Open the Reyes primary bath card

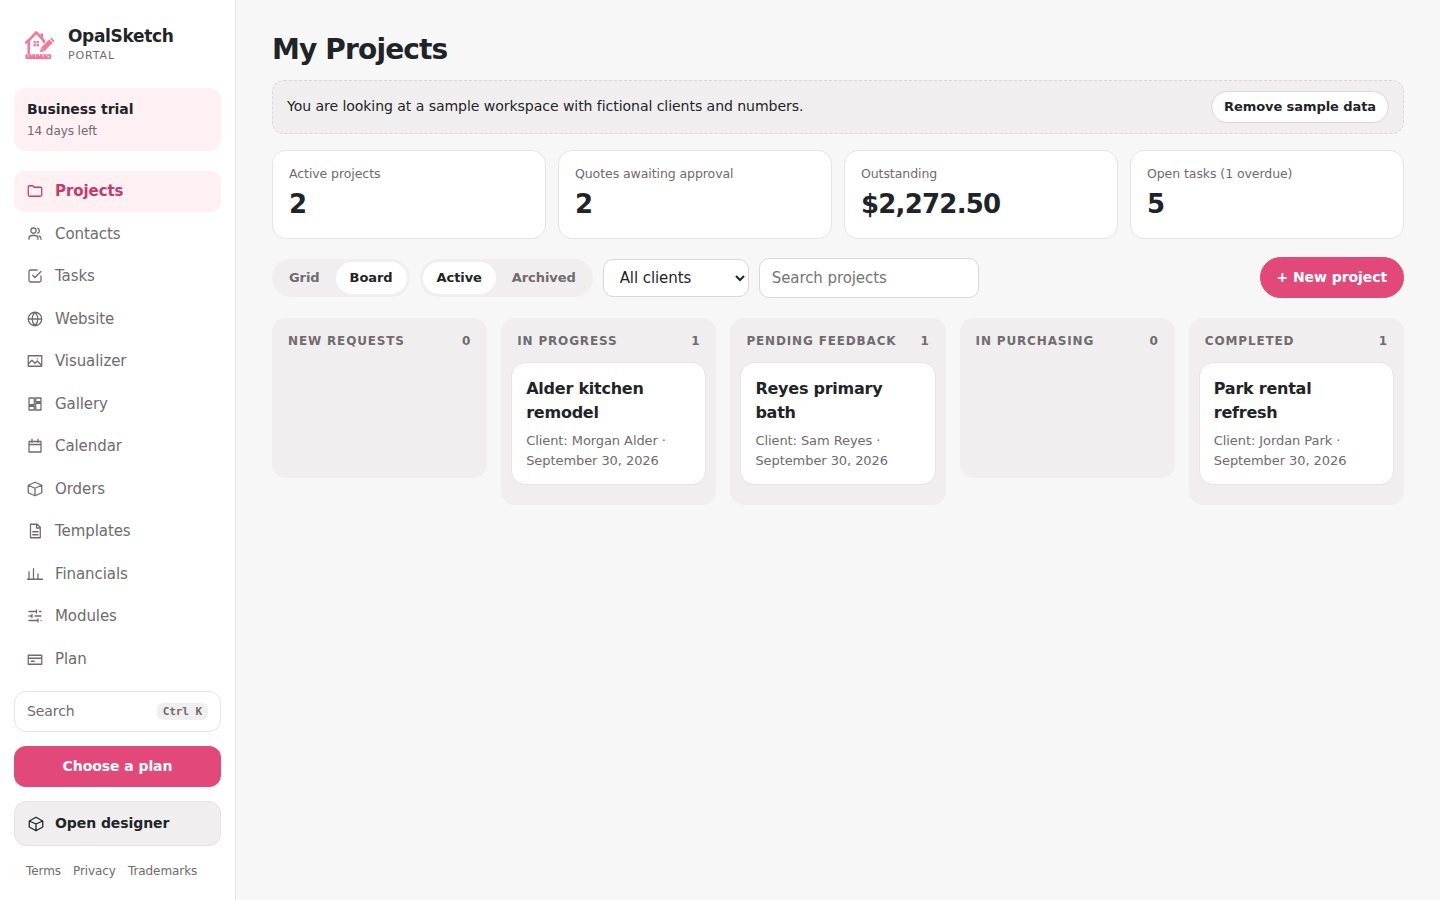(x=838, y=424)
